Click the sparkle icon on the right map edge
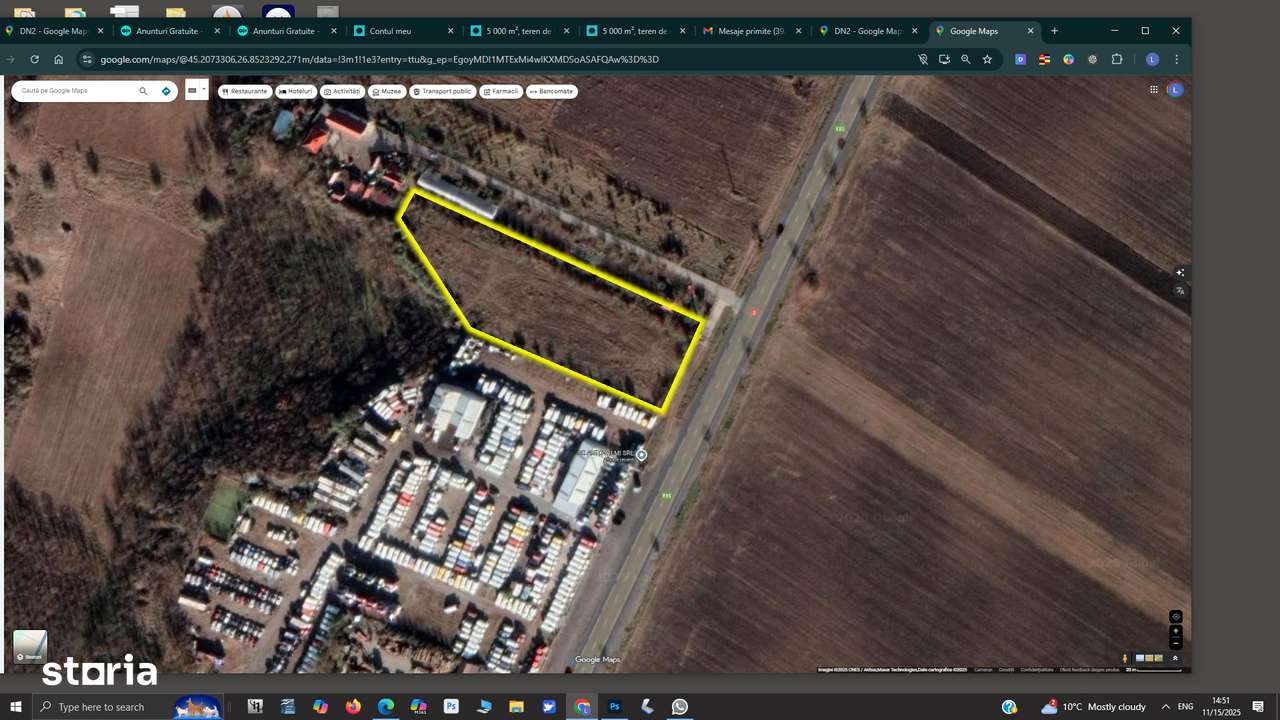Image resolution: width=1280 pixels, height=720 pixels. coord(1180,272)
